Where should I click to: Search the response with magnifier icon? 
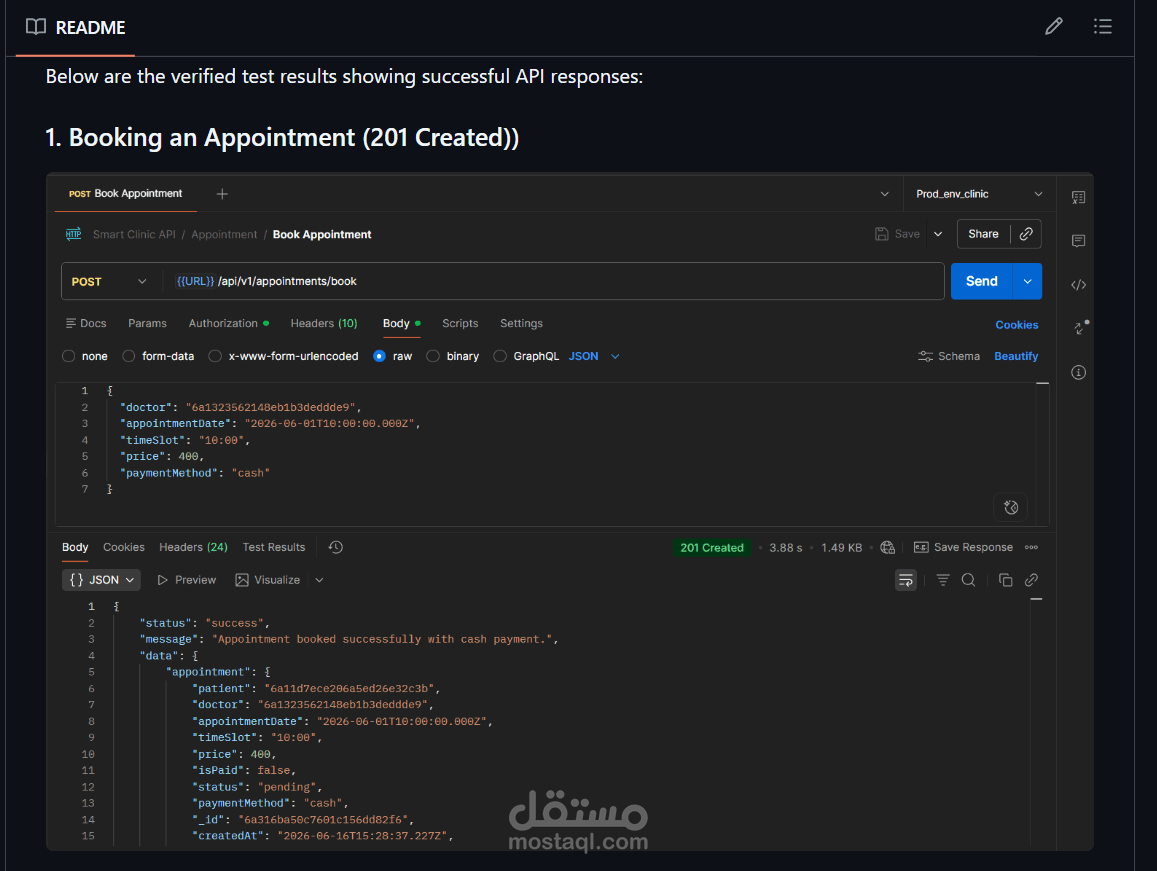click(x=969, y=580)
